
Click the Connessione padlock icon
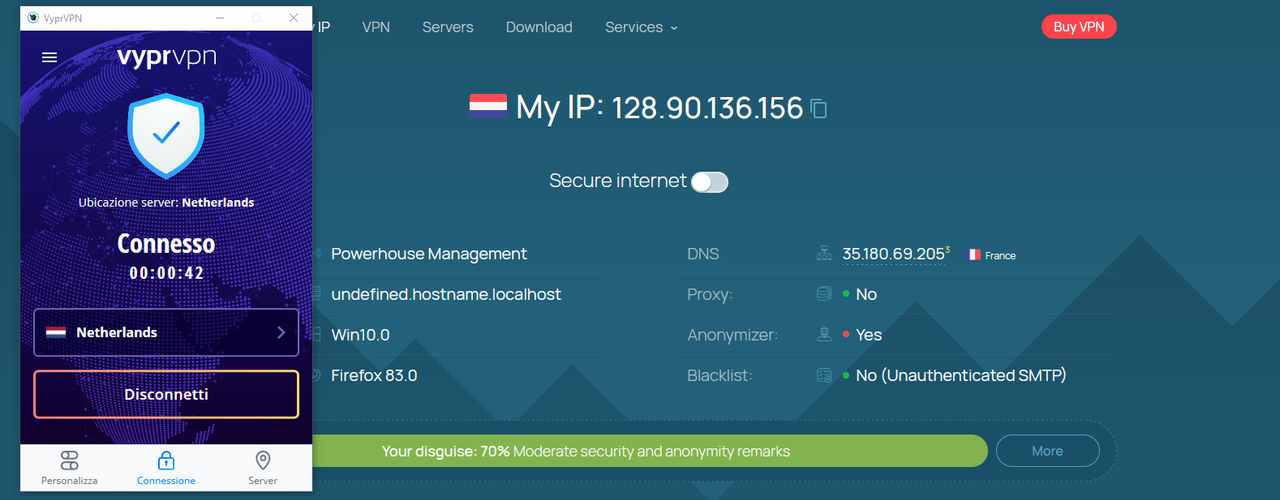[166, 460]
